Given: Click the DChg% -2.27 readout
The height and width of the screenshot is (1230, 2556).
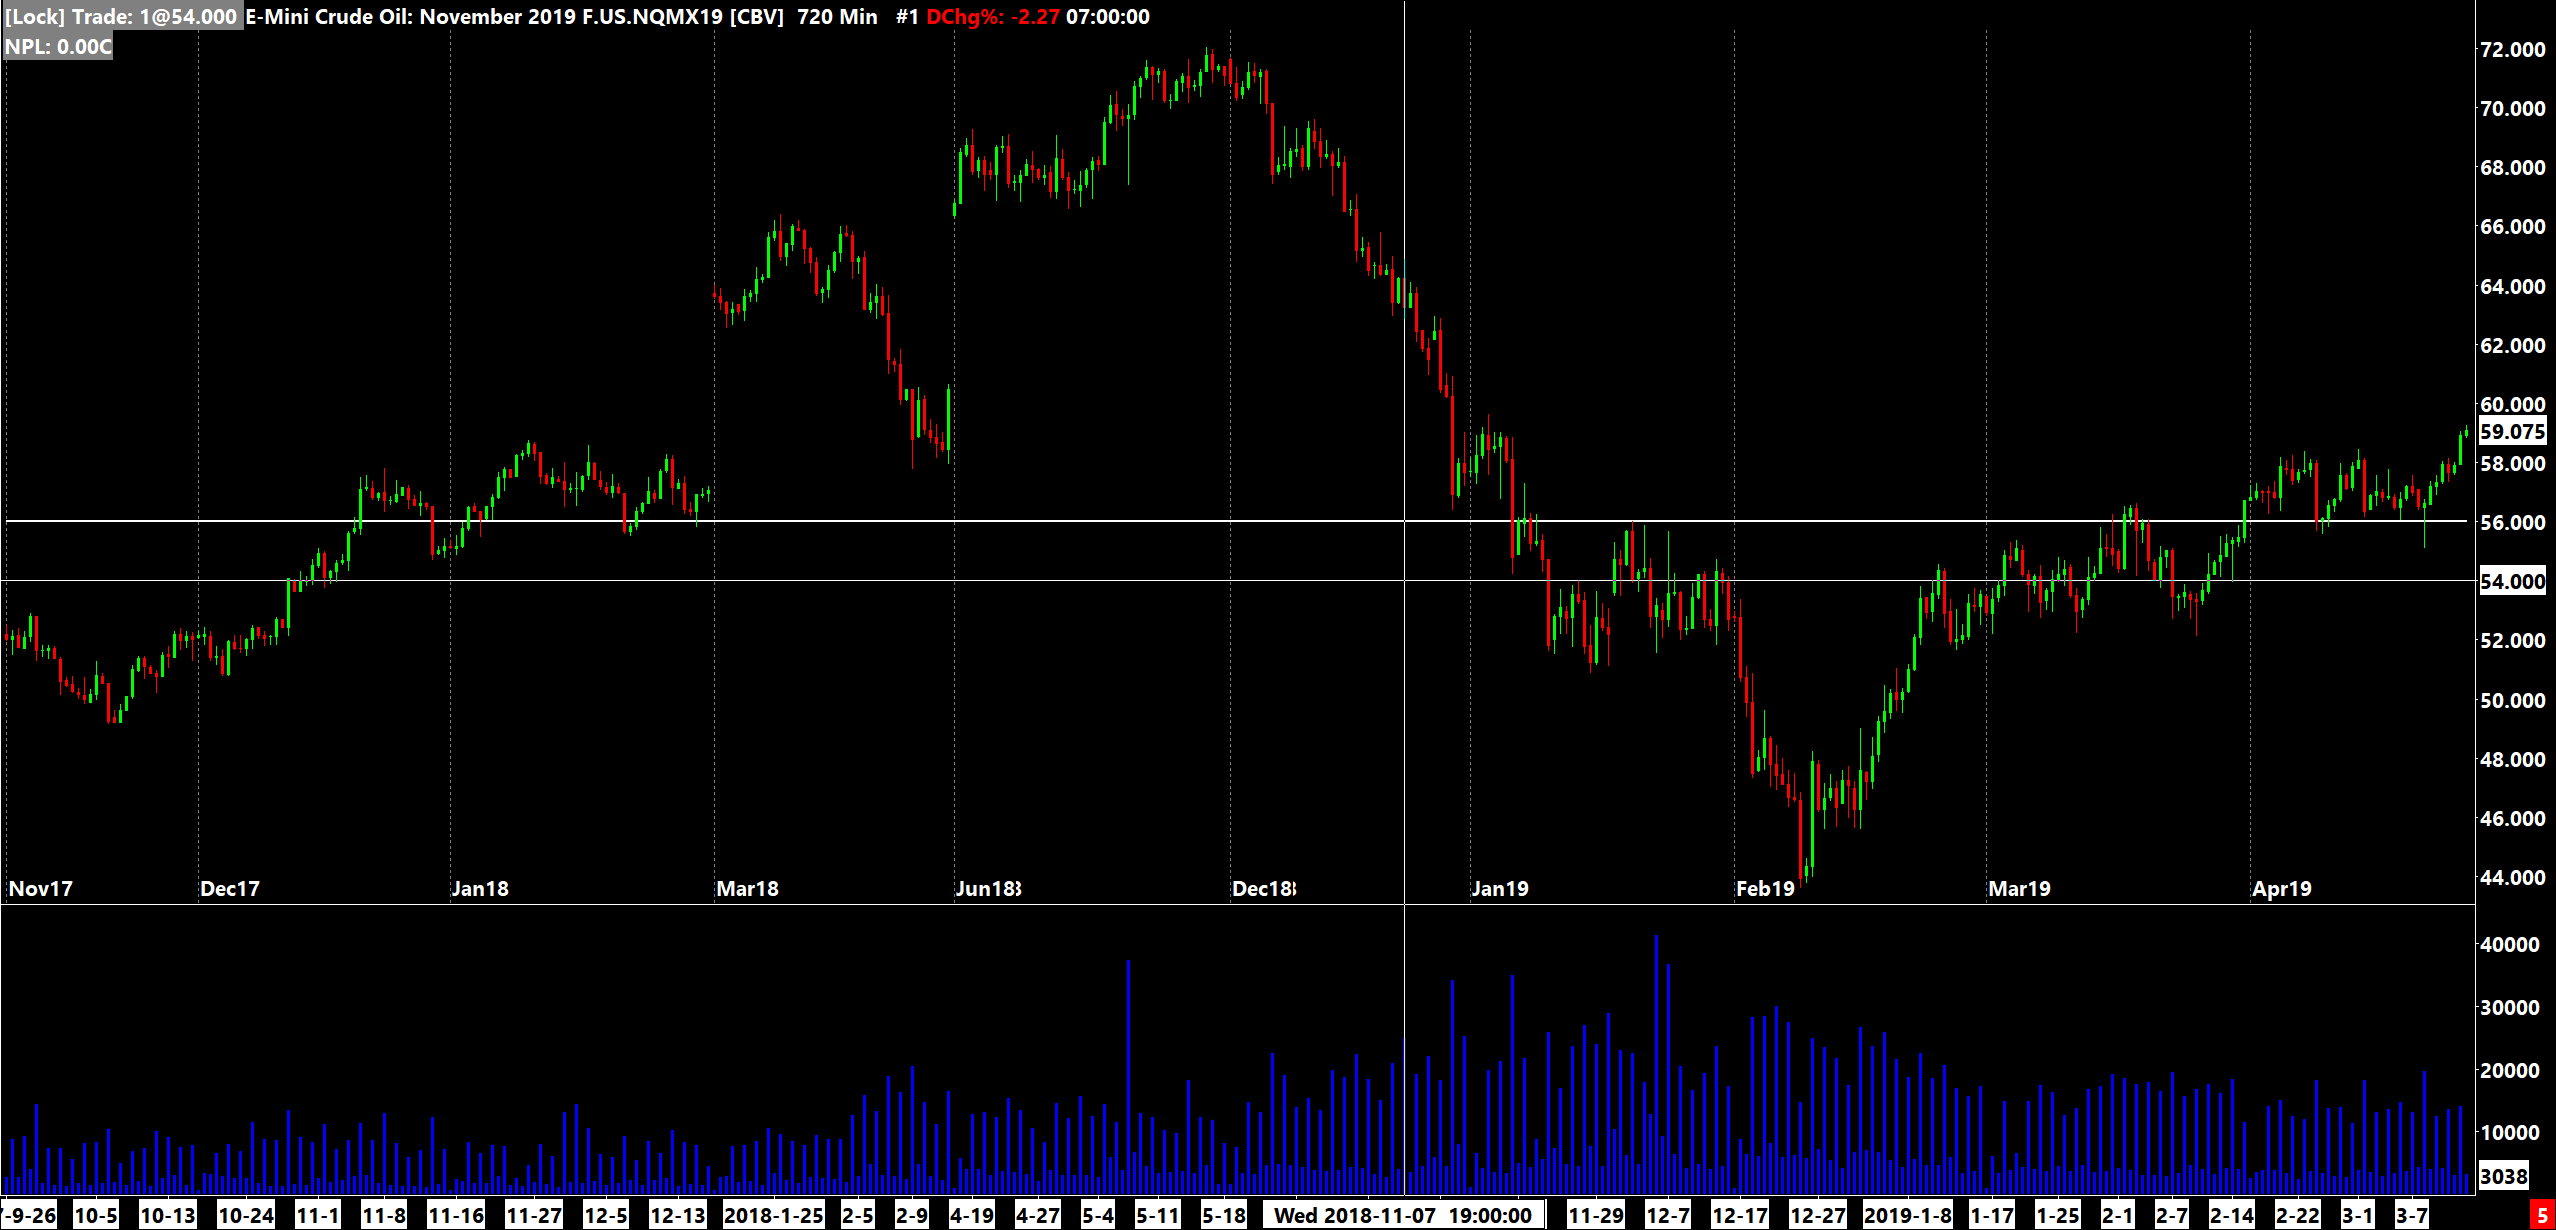Looking at the screenshot, I should tap(992, 17).
